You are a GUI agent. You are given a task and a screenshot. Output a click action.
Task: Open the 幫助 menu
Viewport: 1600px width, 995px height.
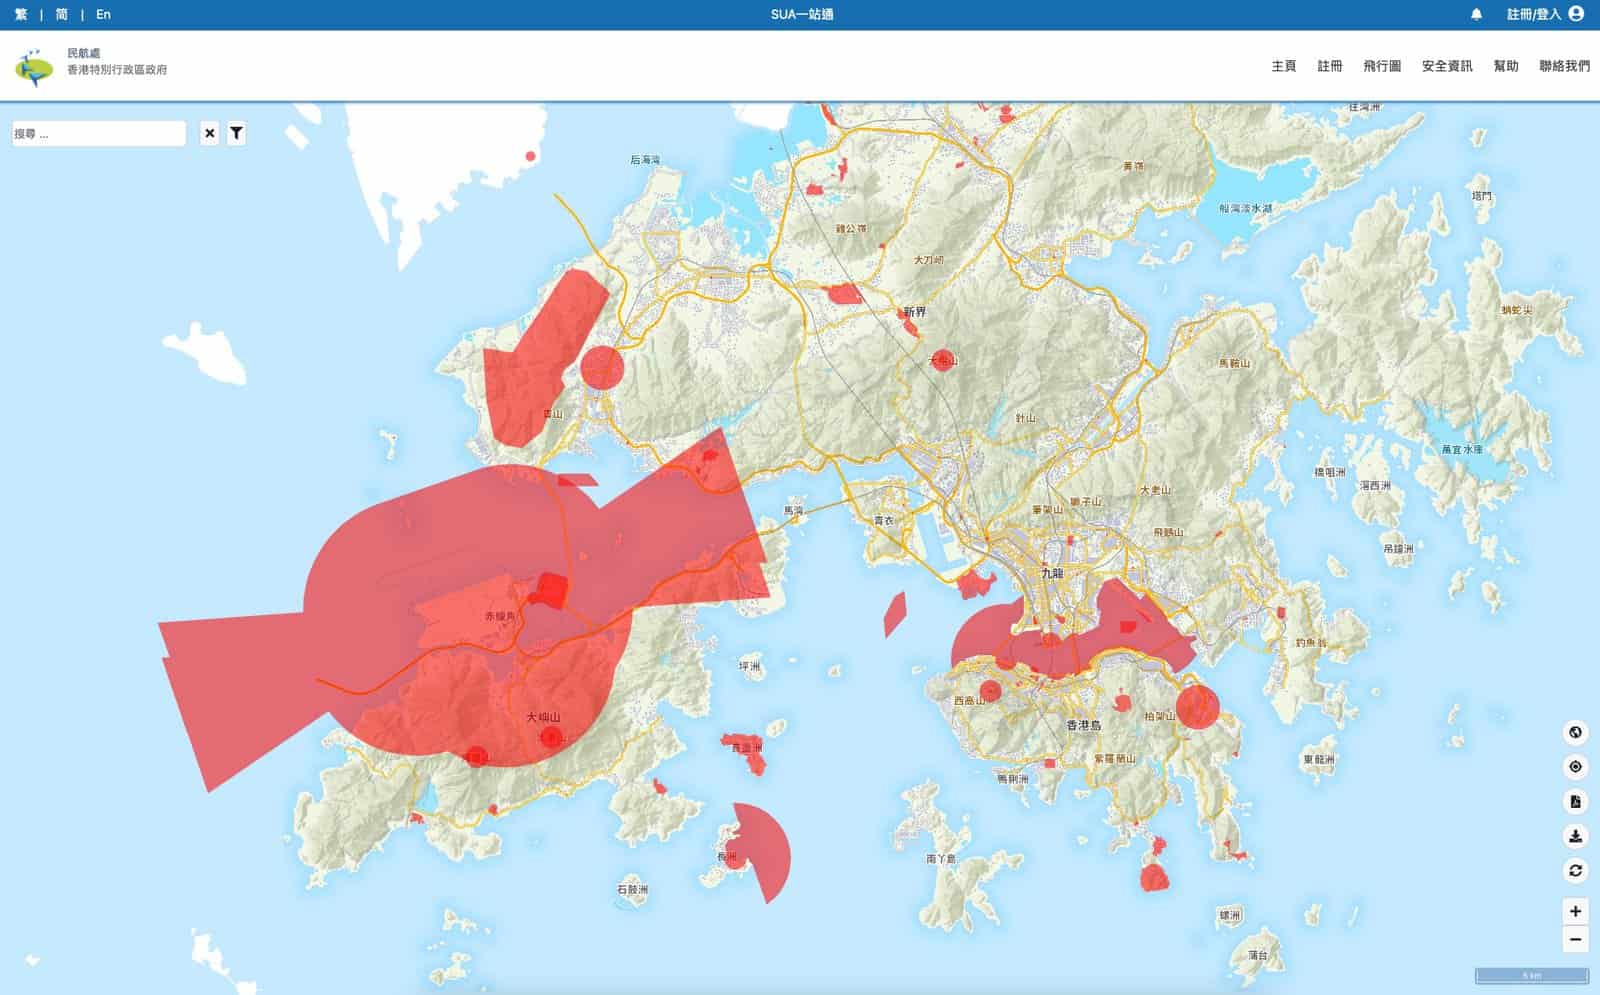[1505, 66]
